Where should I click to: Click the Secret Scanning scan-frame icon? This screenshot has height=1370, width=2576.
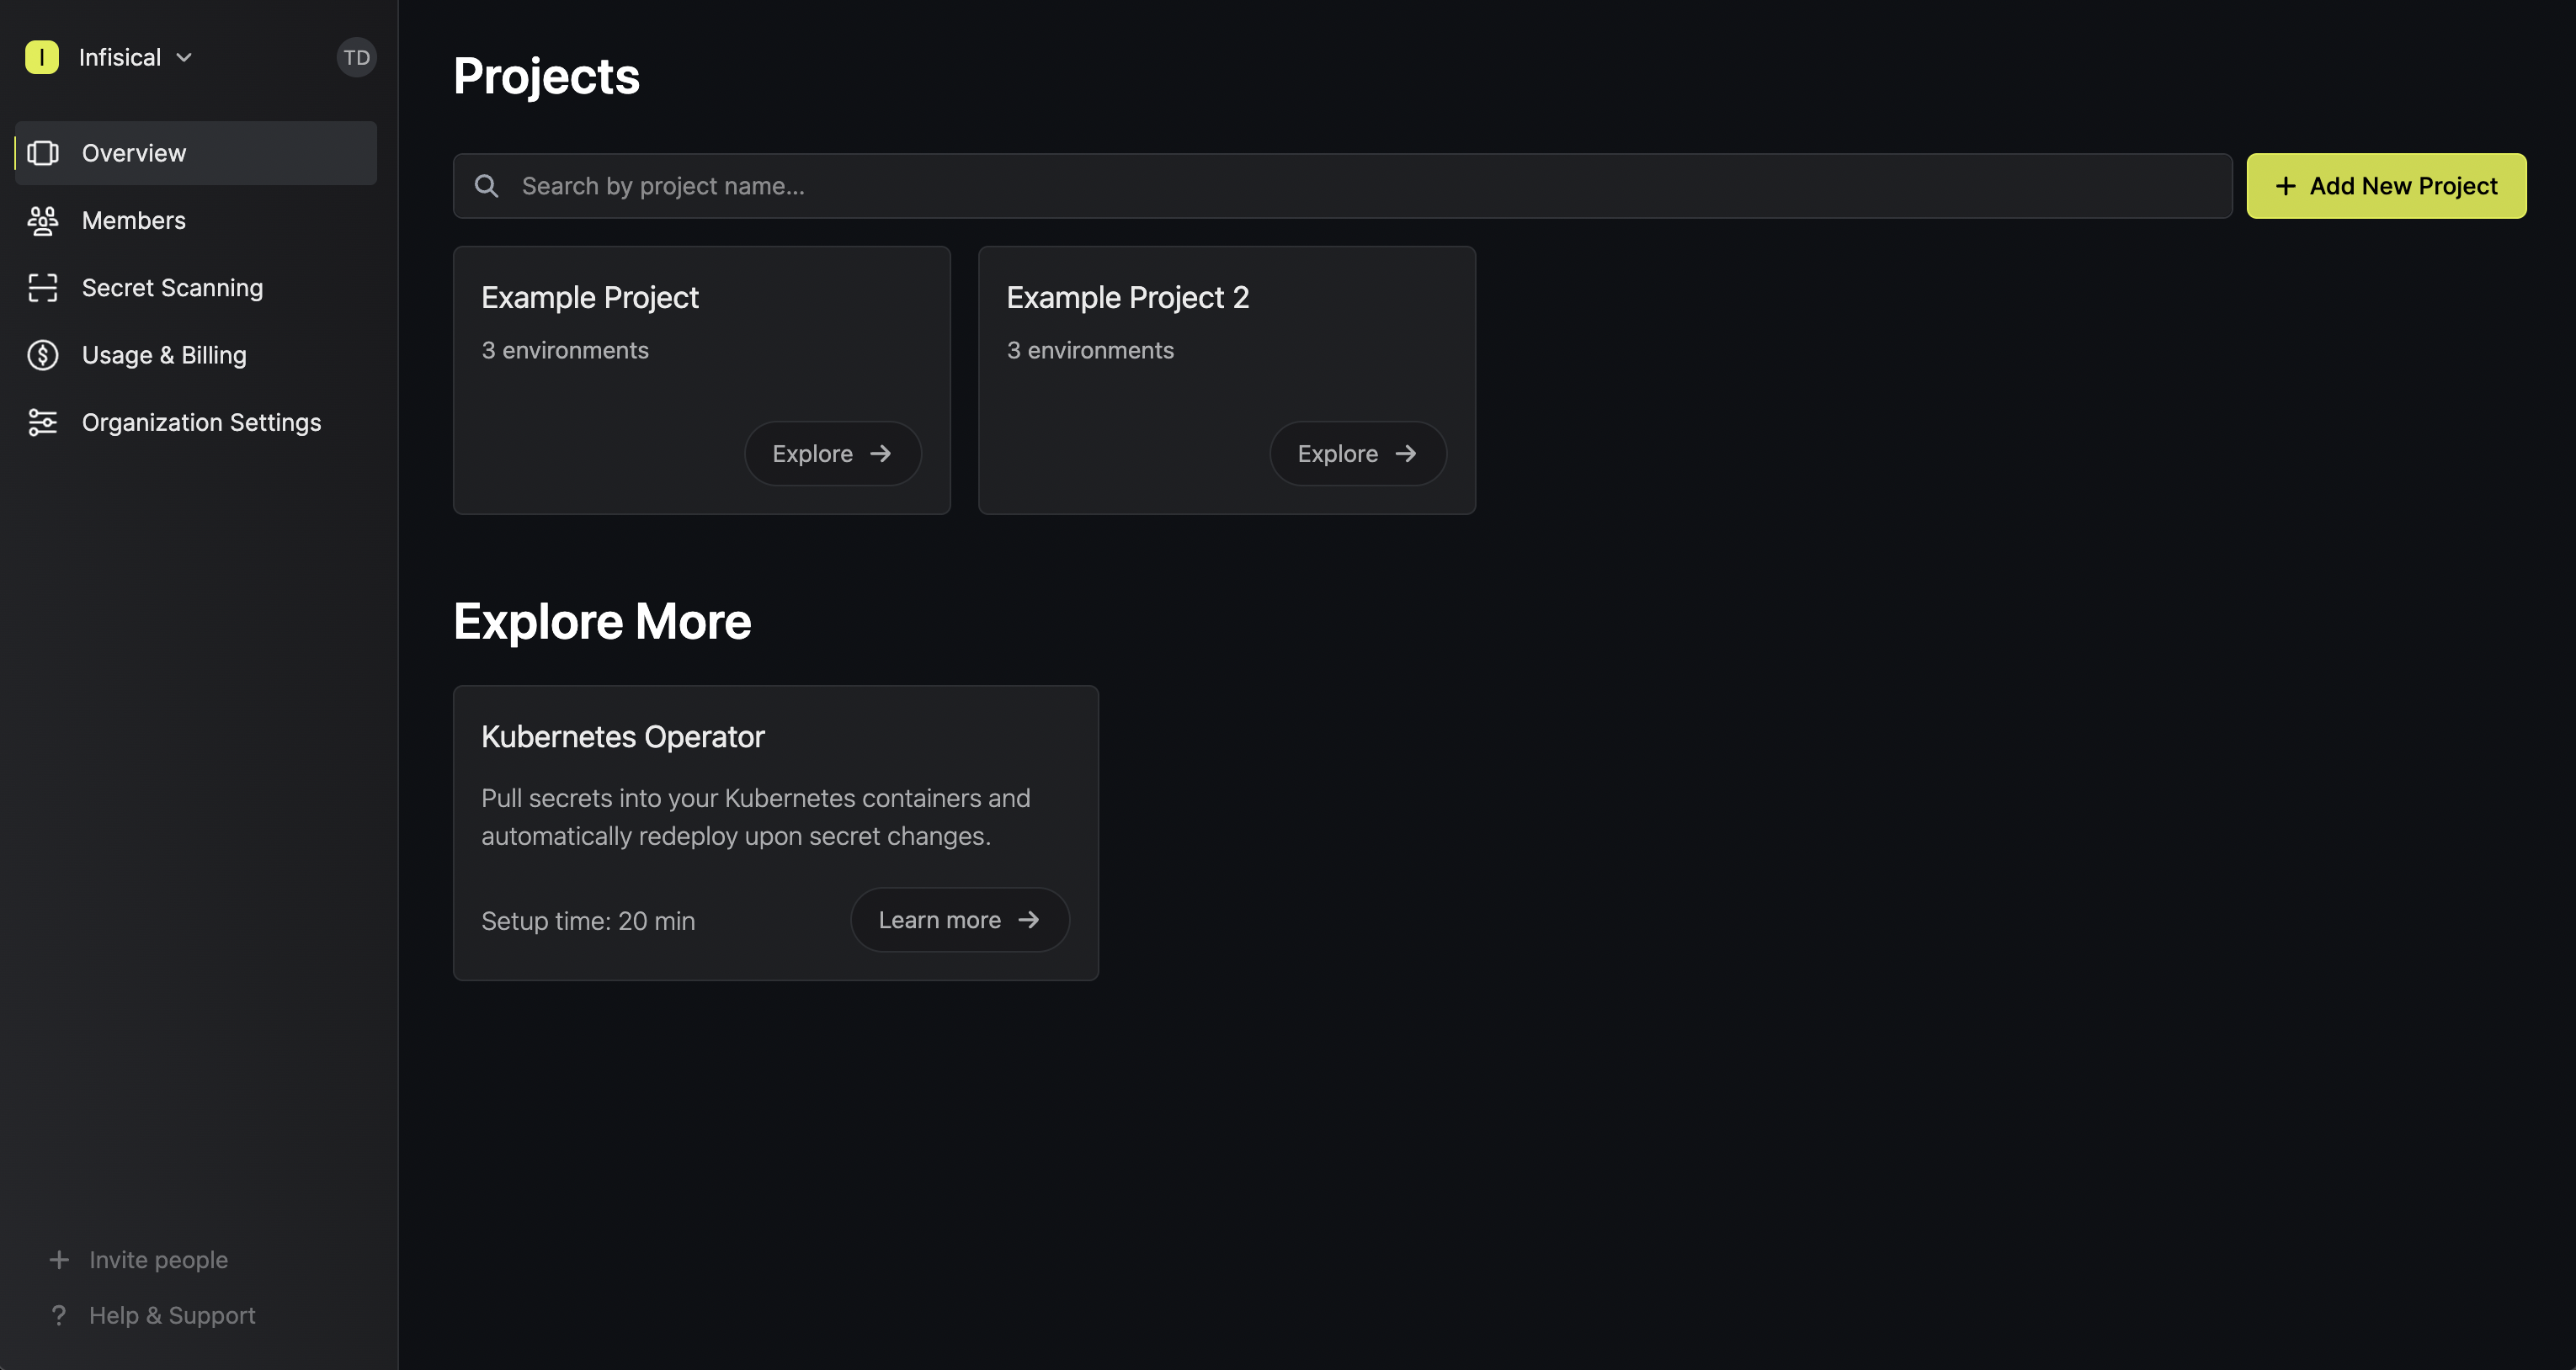(x=43, y=288)
